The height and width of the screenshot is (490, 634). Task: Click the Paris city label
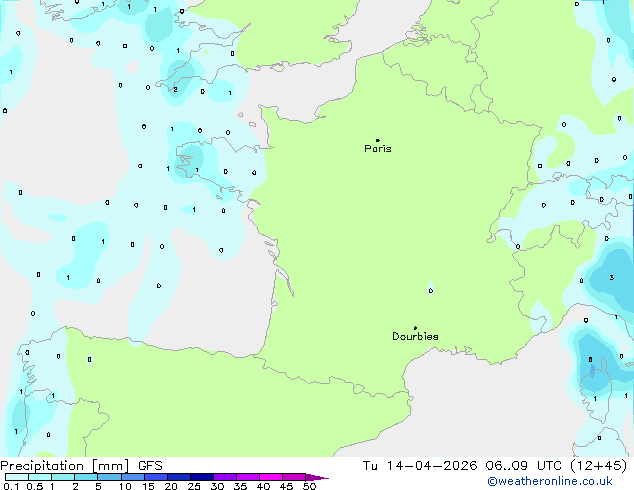point(378,149)
